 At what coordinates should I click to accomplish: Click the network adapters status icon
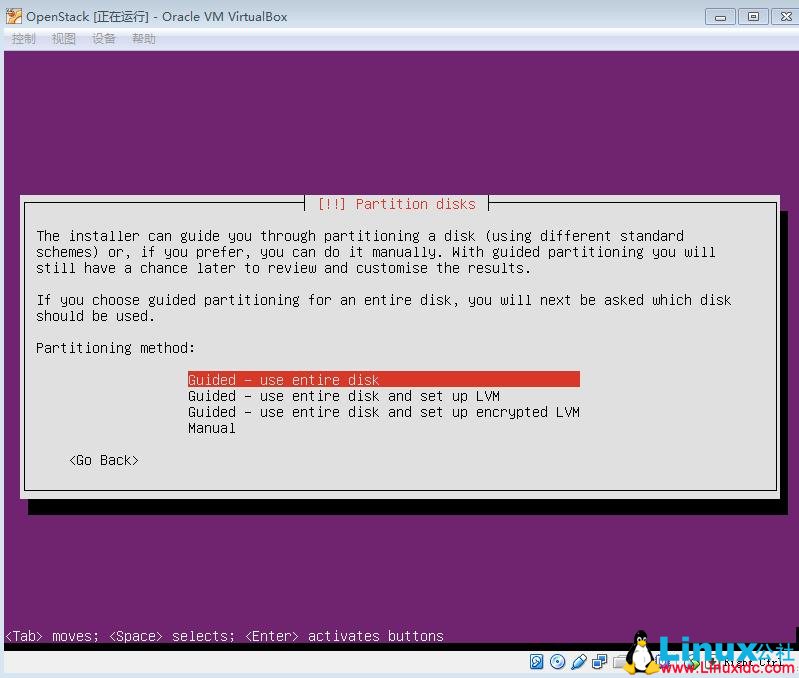click(x=600, y=661)
